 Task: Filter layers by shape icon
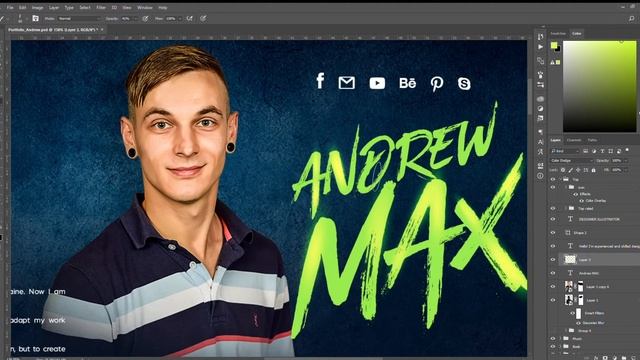[611, 151]
